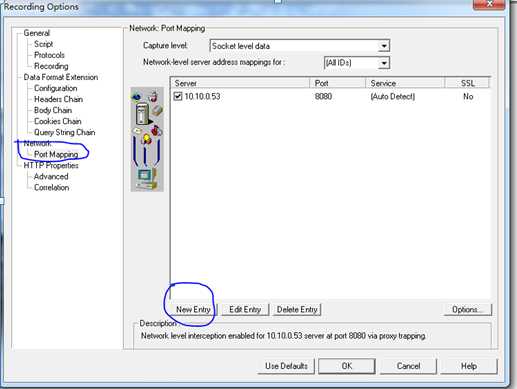This screenshot has width=517, height=389.
Task: Select the HTTP Properties node
Action: click(x=51, y=165)
